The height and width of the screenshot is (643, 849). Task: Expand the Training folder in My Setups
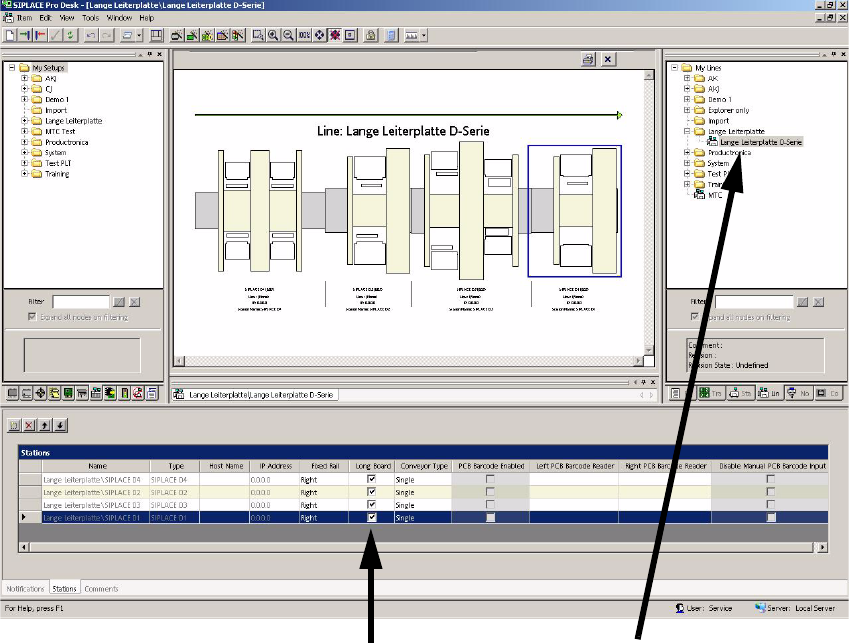(24, 174)
